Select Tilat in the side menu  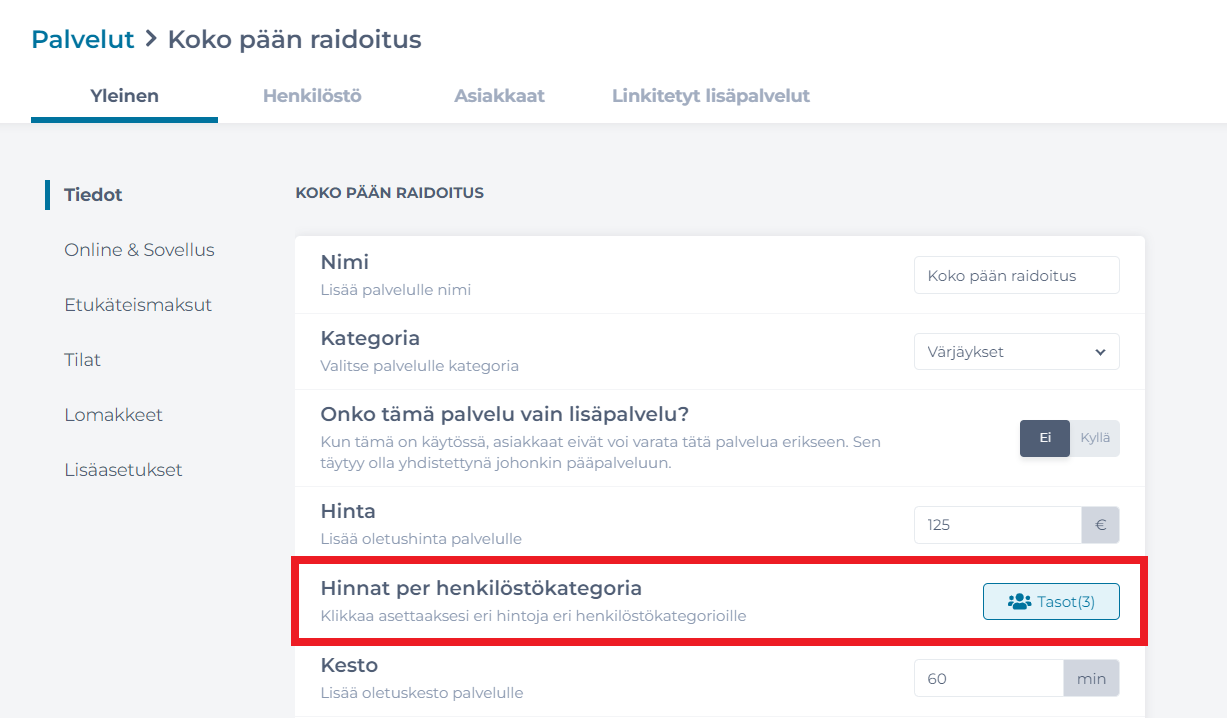click(83, 360)
